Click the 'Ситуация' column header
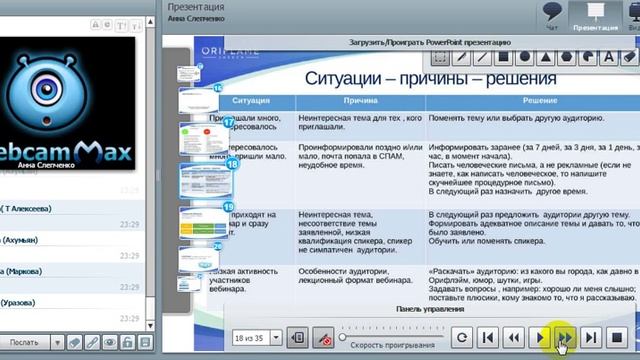The width and height of the screenshot is (640, 360). tap(251, 100)
